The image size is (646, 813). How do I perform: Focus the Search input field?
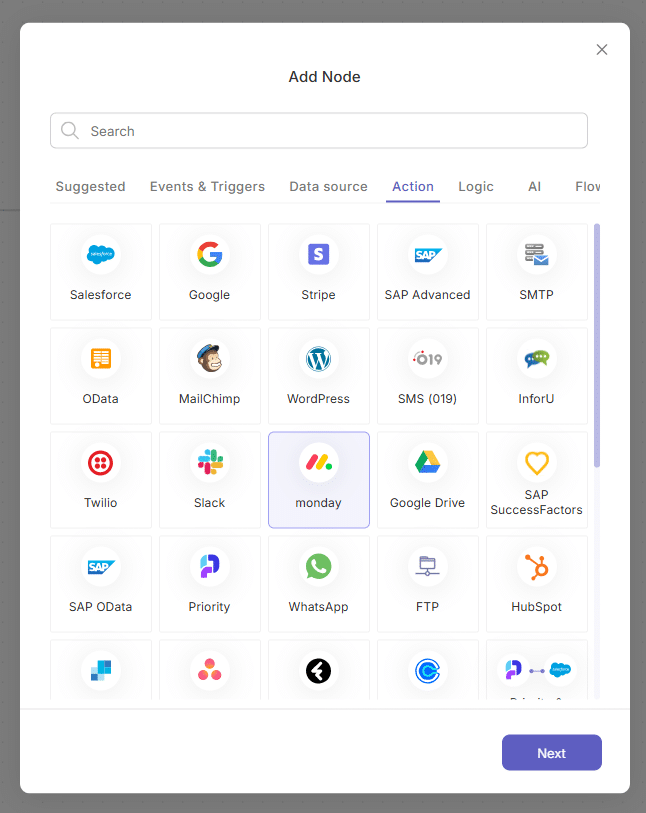[319, 131]
